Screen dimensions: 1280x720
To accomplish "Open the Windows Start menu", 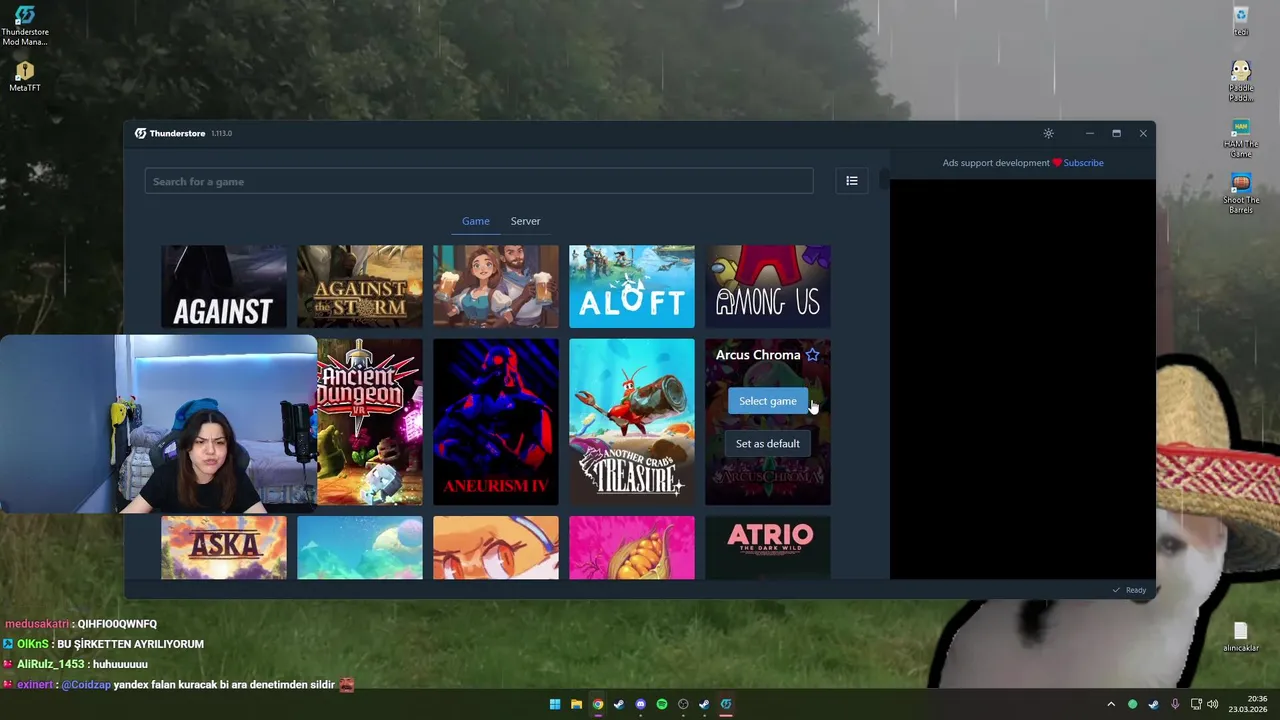I will 555,704.
